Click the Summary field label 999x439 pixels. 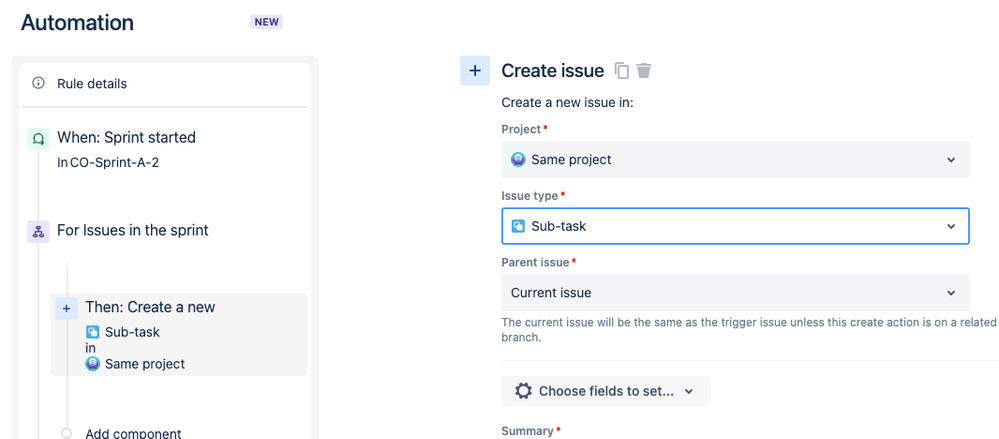coord(528,431)
